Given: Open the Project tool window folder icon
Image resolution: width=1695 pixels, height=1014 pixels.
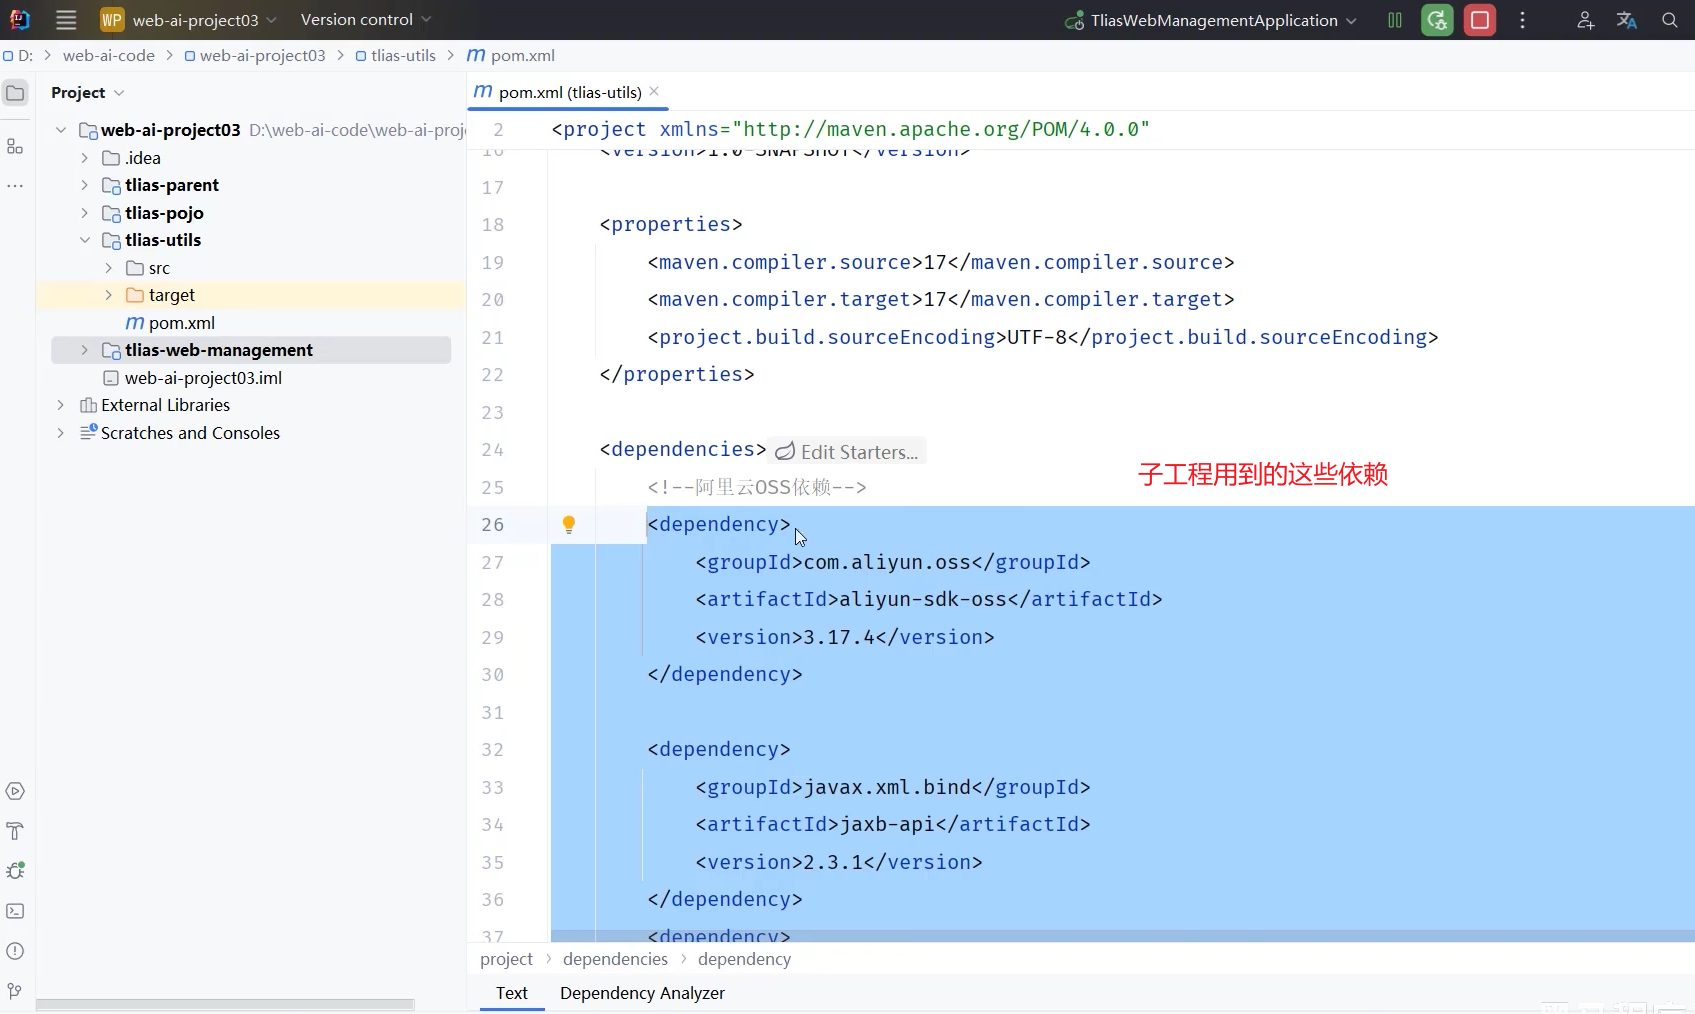Looking at the screenshot, I should [15, 93].
